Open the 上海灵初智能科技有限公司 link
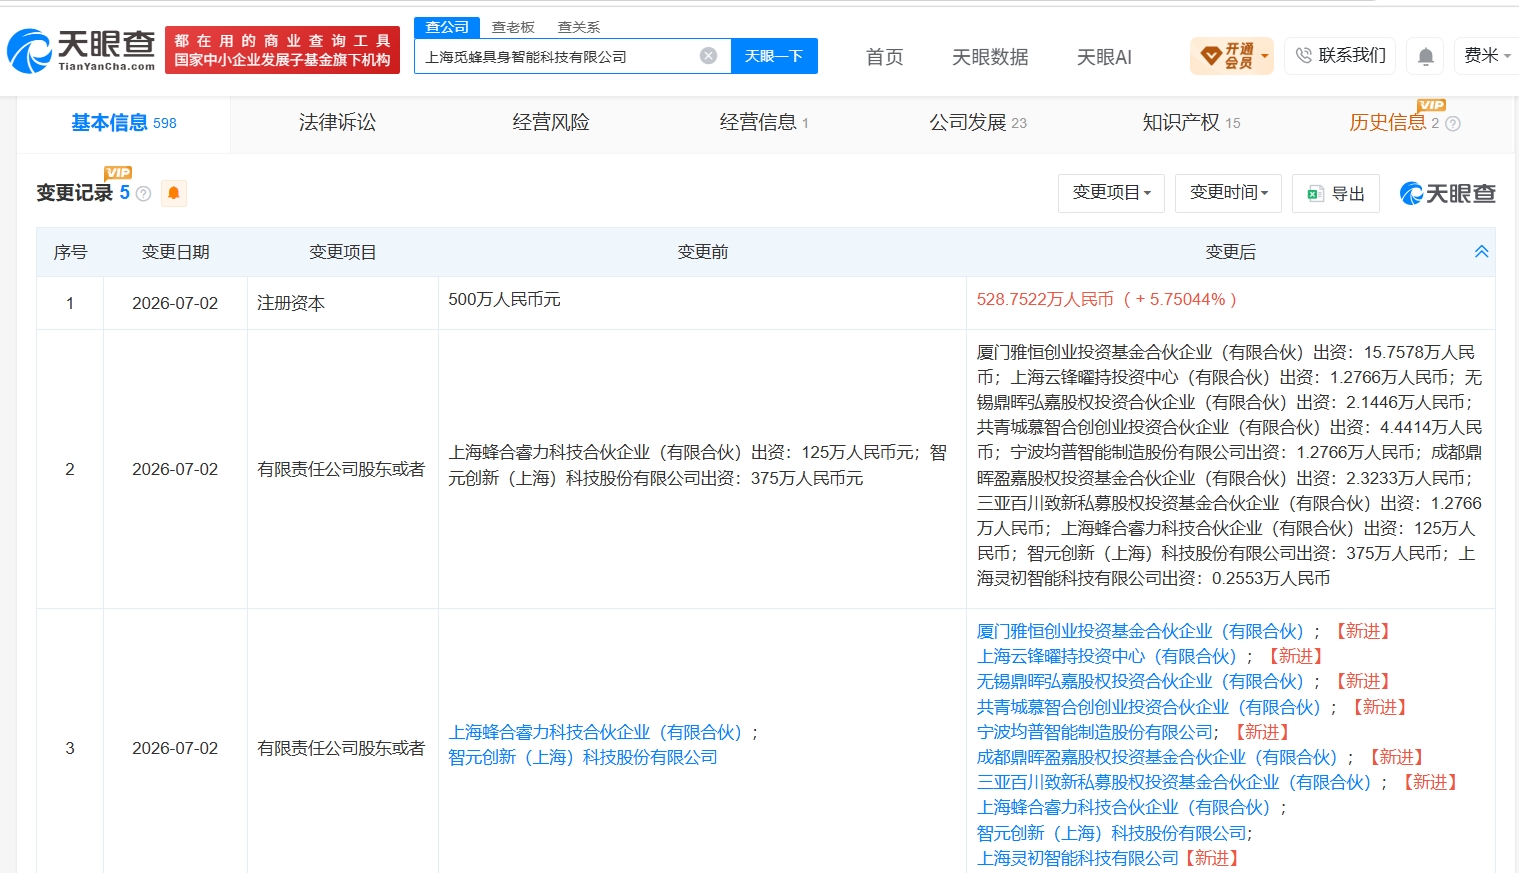 pyautogui.click(x=1078, y=859)
